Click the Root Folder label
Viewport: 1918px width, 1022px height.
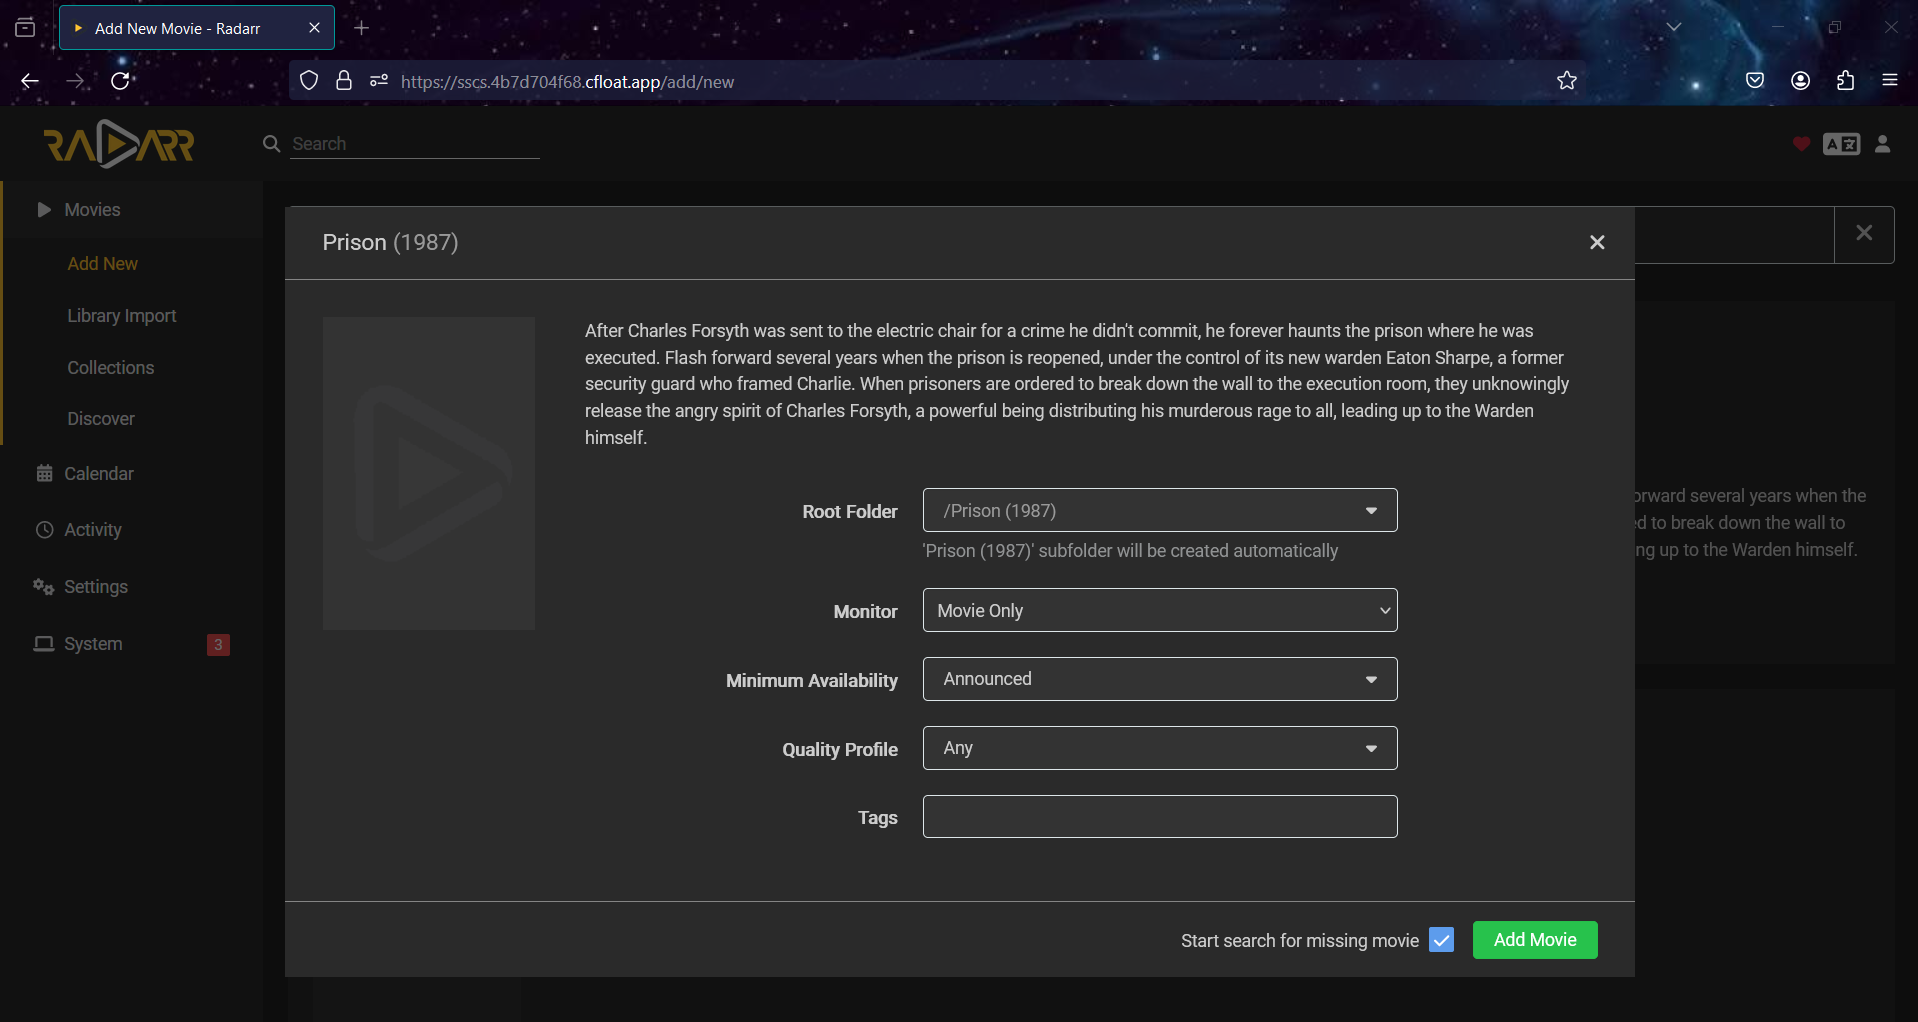(x=850, y=511)
